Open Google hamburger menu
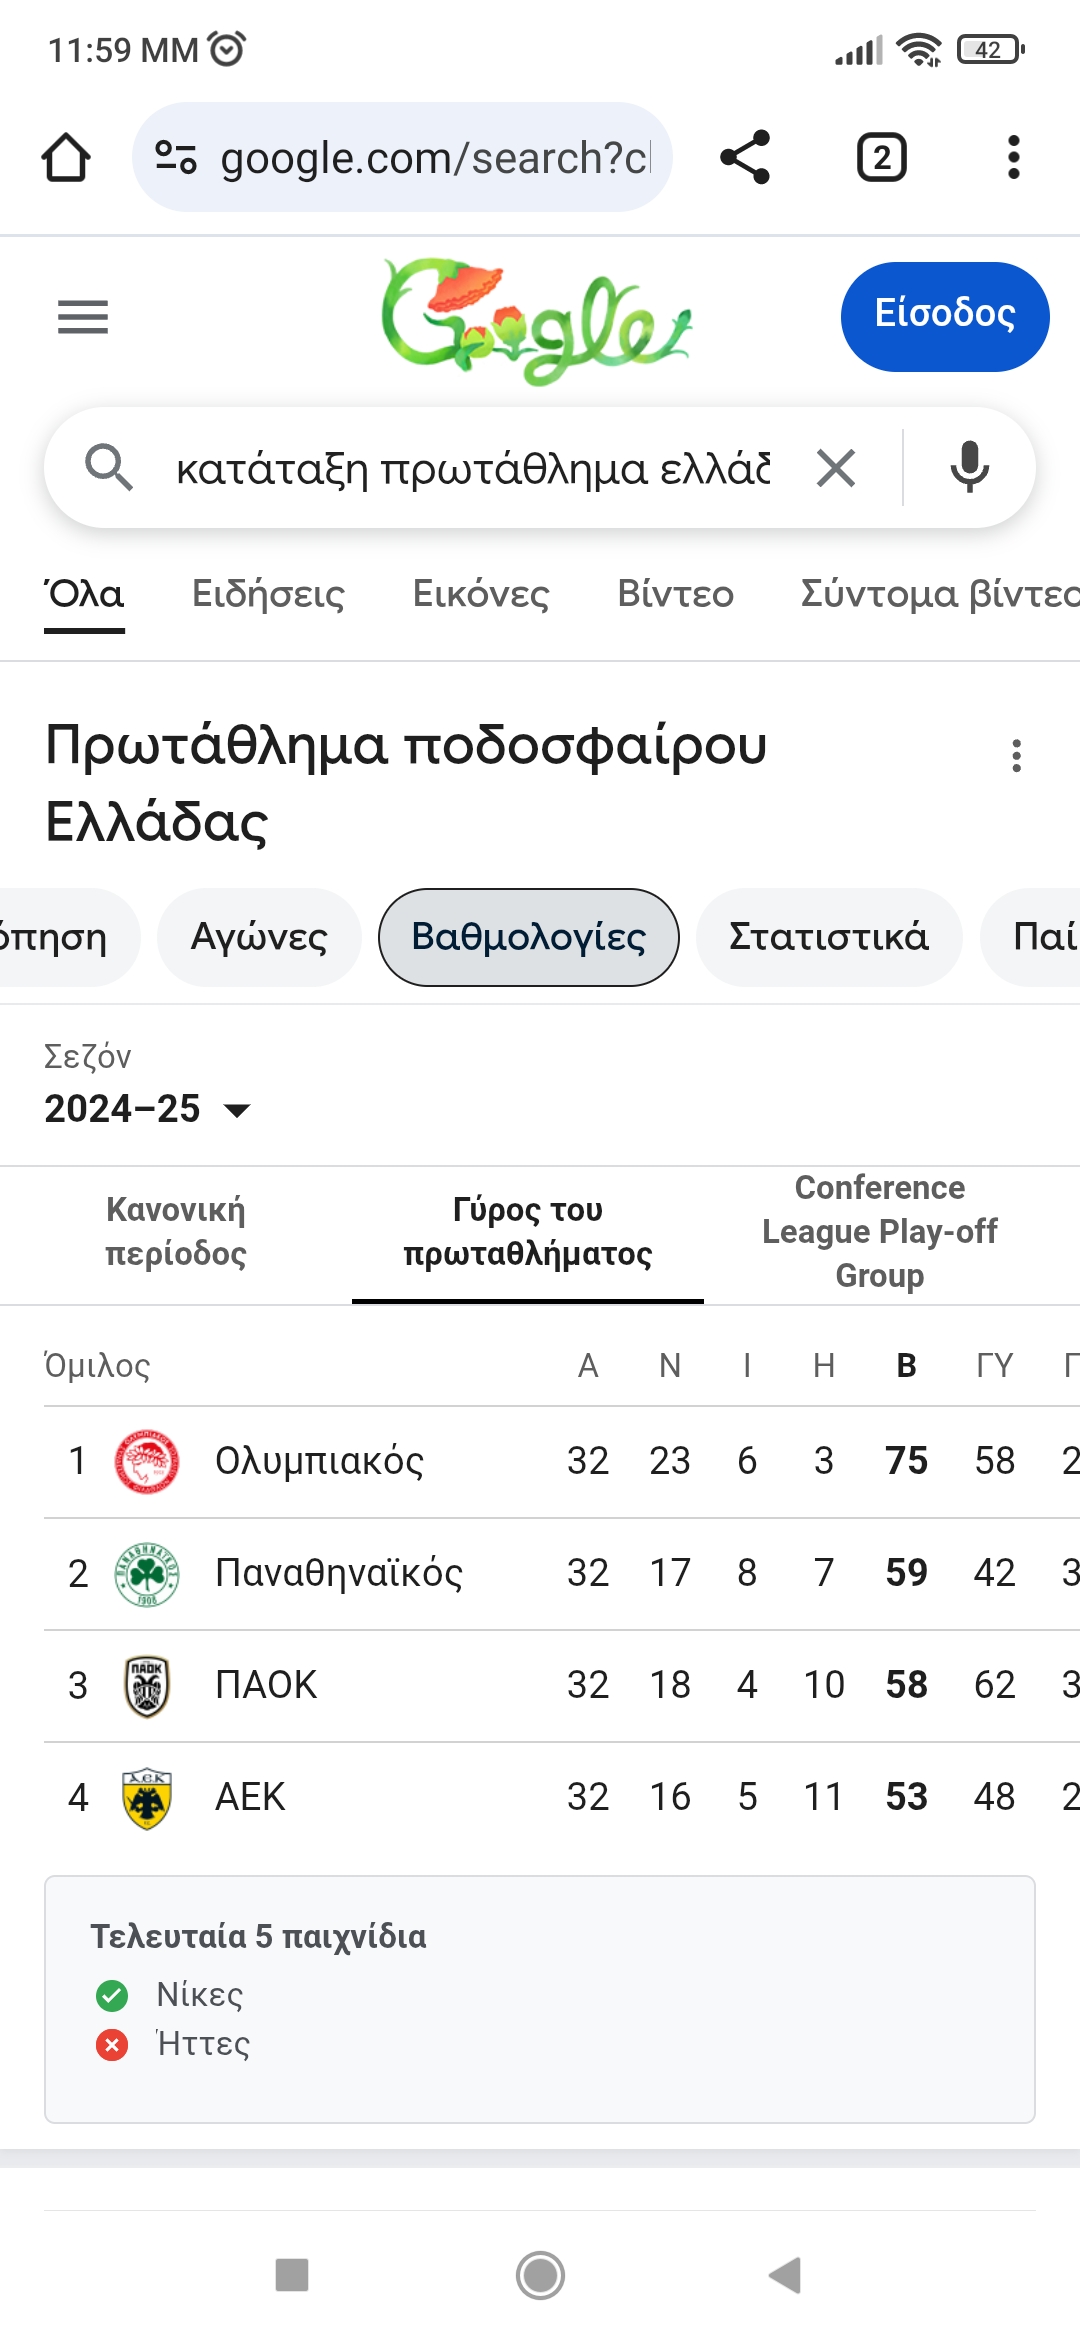This screenshot has width=1080, height=2340. (83, 317)
